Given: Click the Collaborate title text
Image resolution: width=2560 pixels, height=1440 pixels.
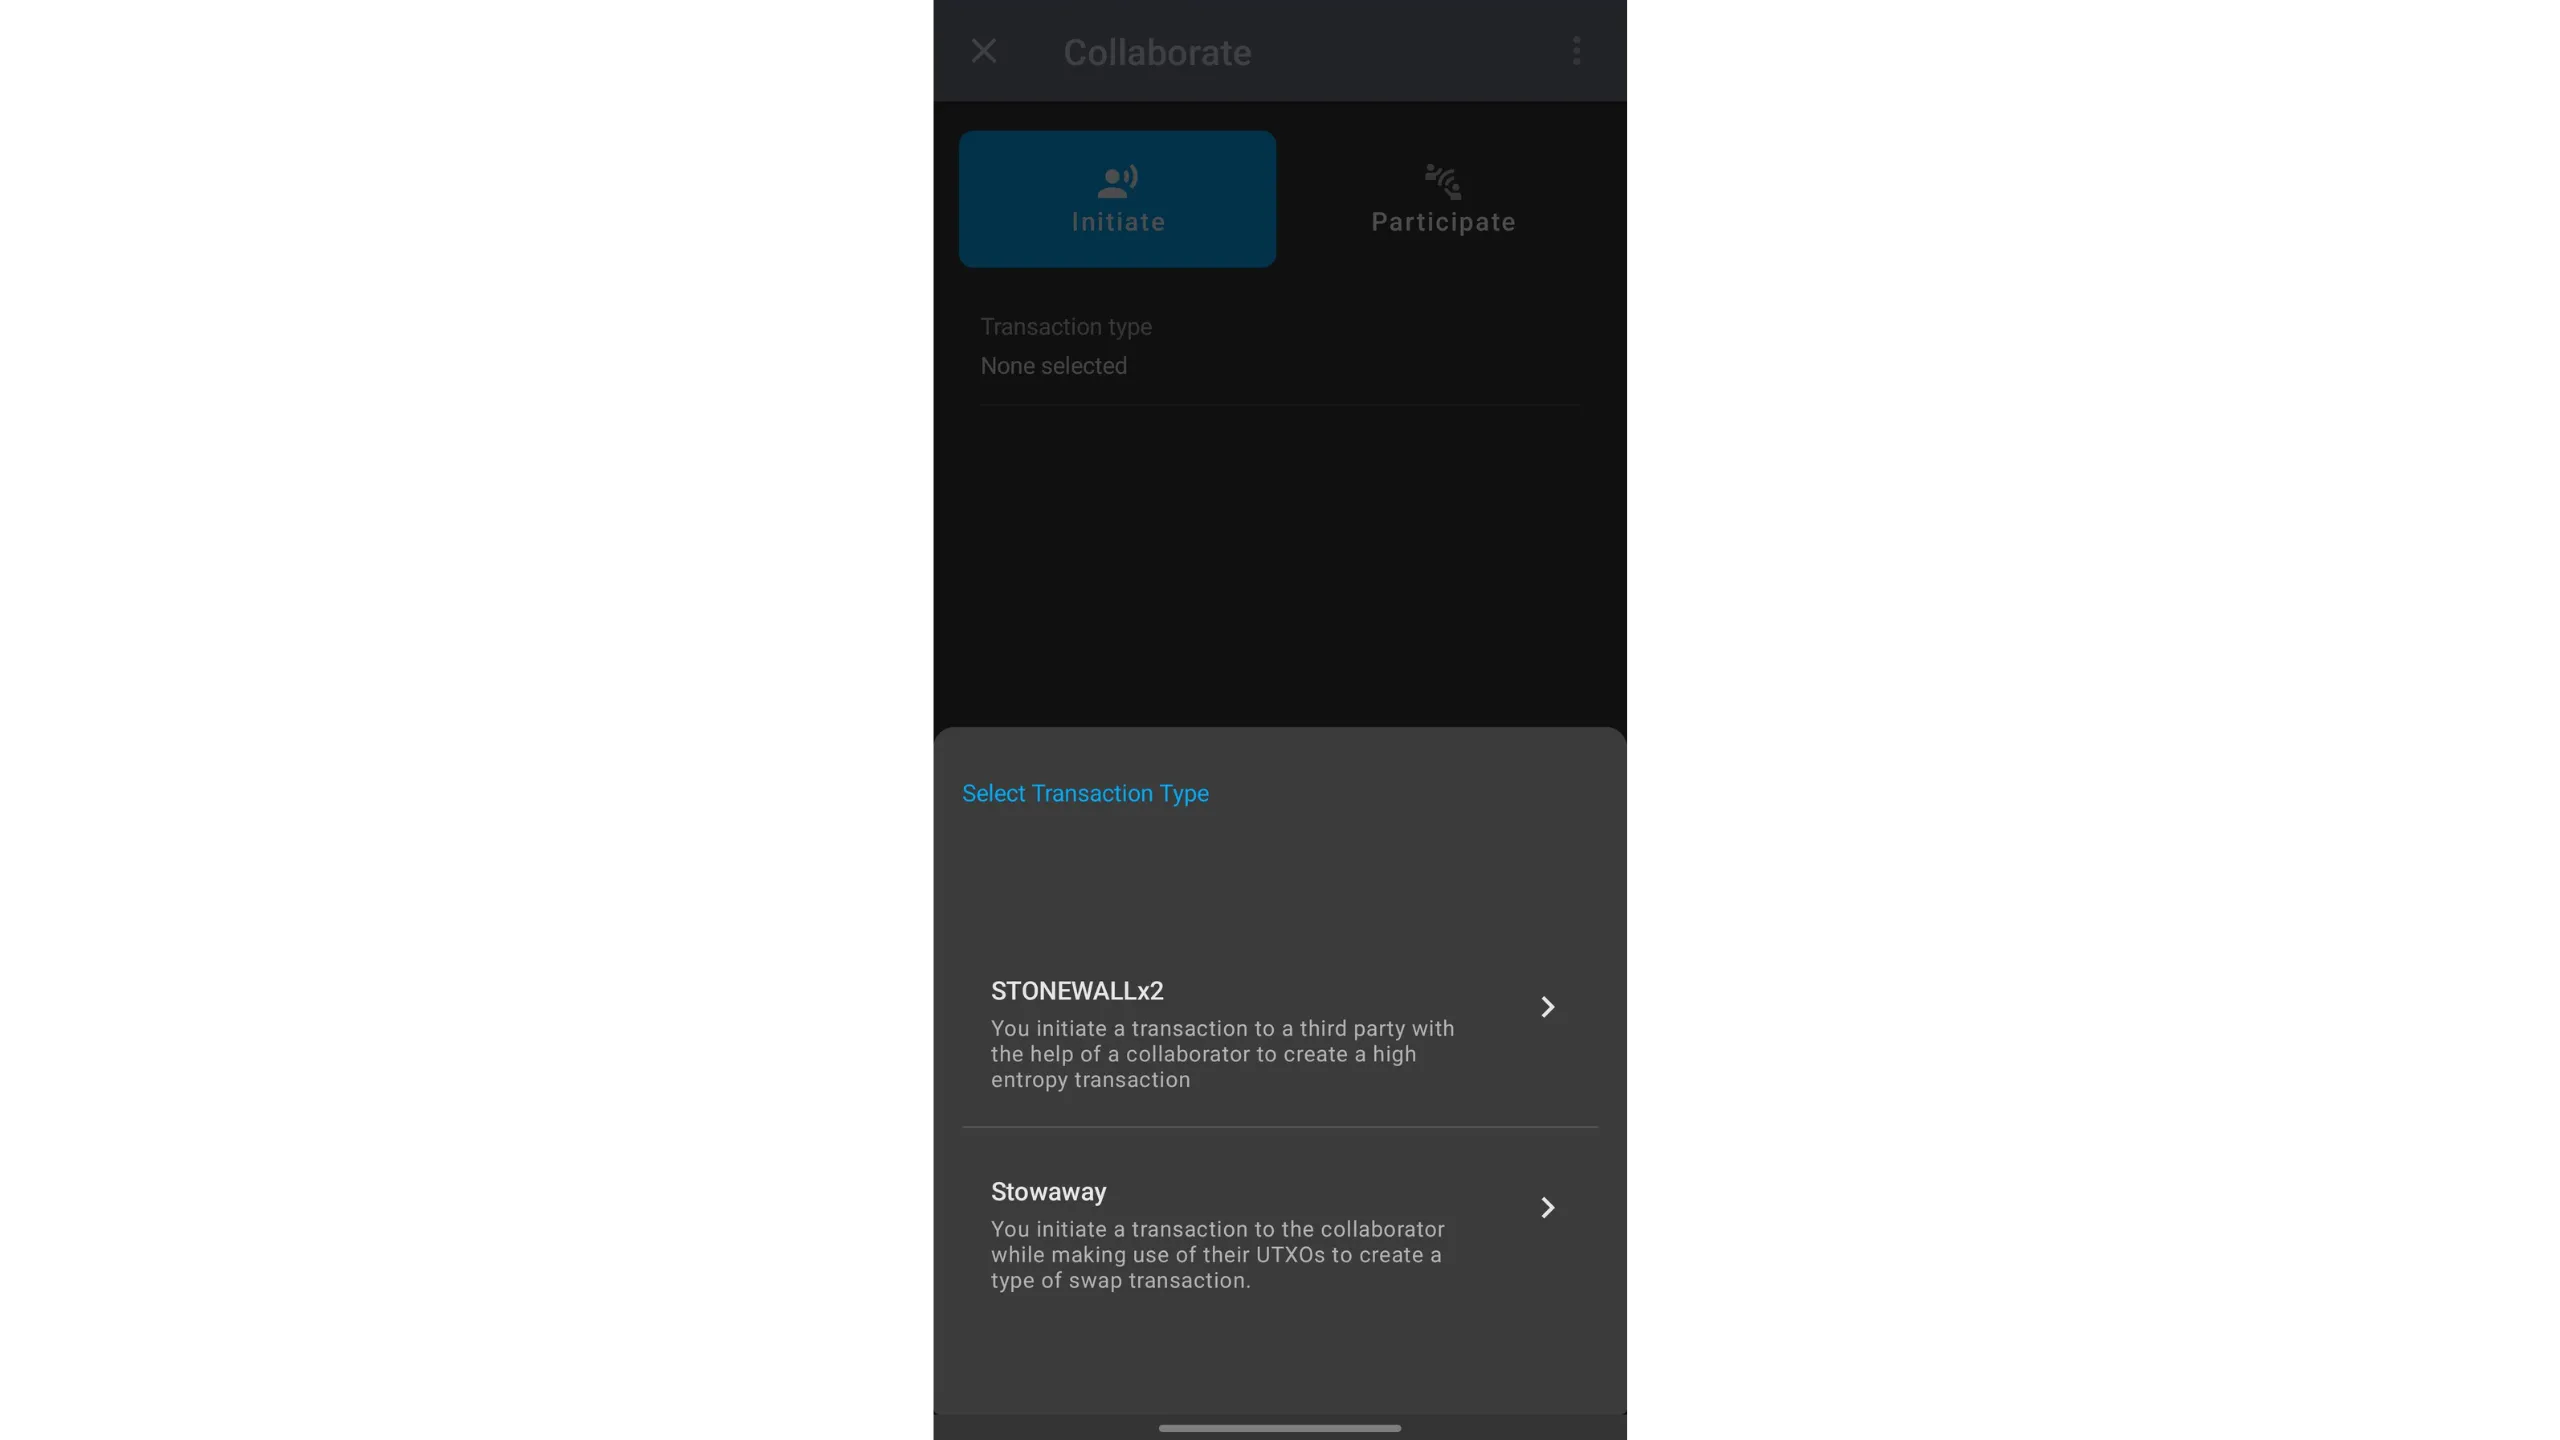Looking at the screenshot, I should (x=1157, y=52).
